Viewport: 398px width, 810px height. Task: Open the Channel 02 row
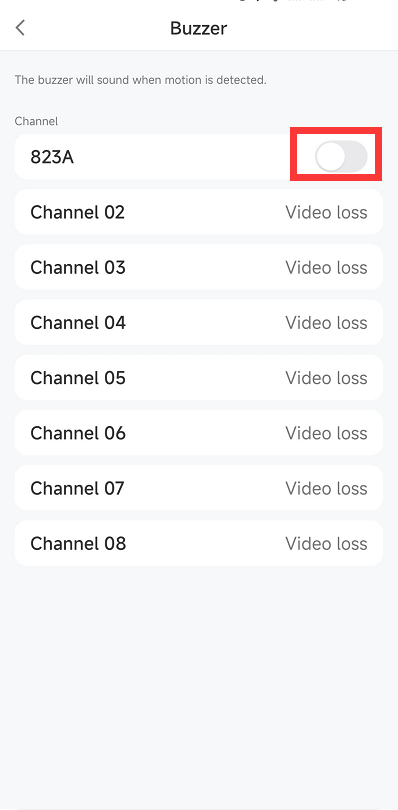[198, 212]
